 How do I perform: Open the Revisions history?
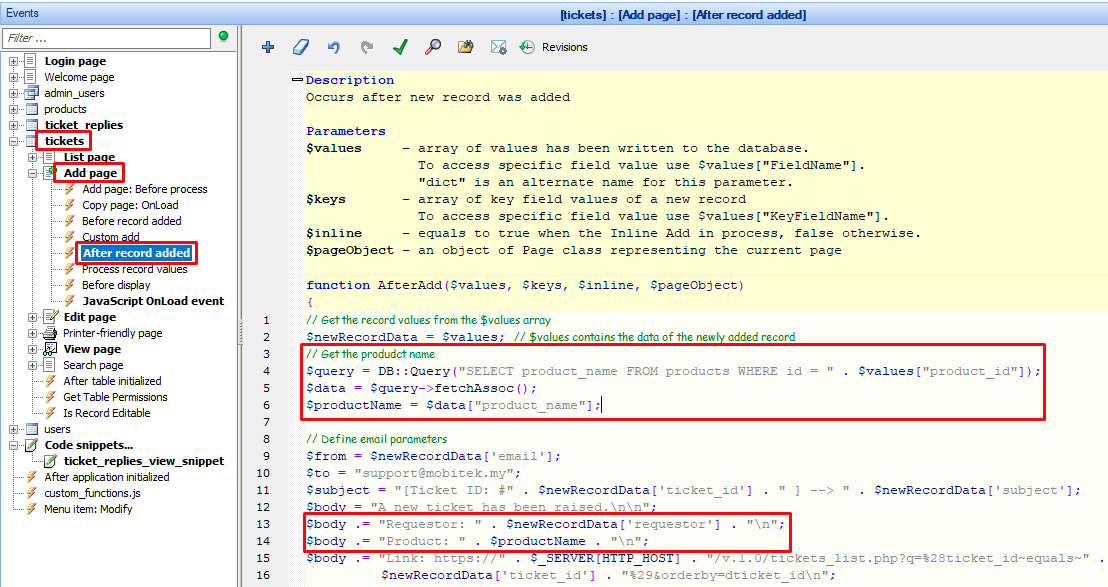[x=554, y=47]
